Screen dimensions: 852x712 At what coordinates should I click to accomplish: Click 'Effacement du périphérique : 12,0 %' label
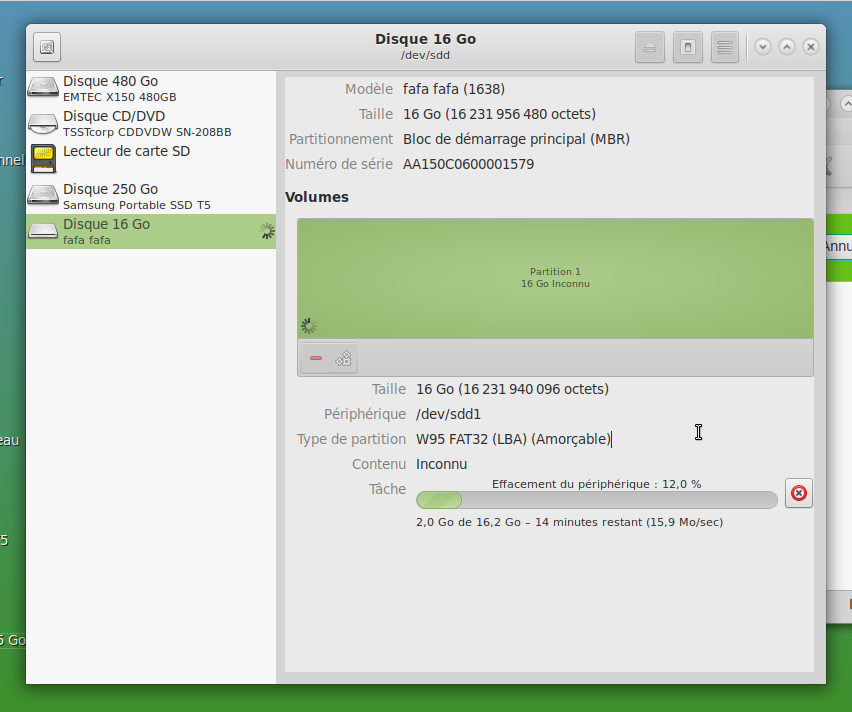[x=597, y=484]
